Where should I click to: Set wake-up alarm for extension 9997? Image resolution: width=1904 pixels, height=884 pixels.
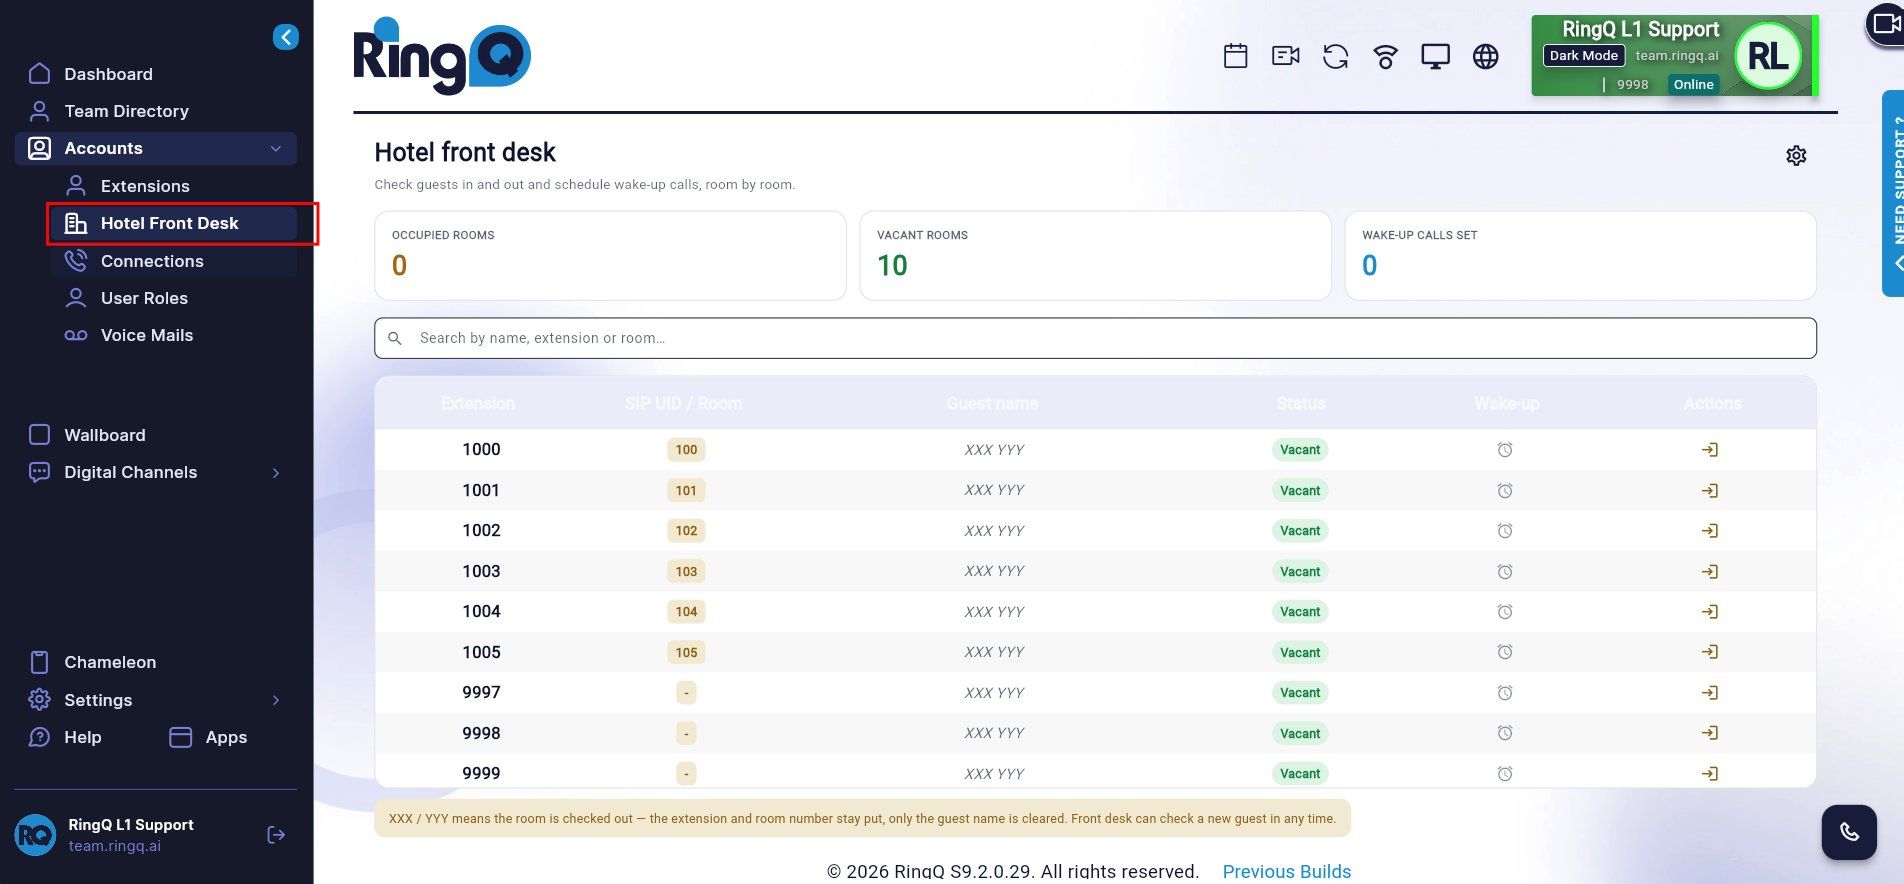point(1505,693)
